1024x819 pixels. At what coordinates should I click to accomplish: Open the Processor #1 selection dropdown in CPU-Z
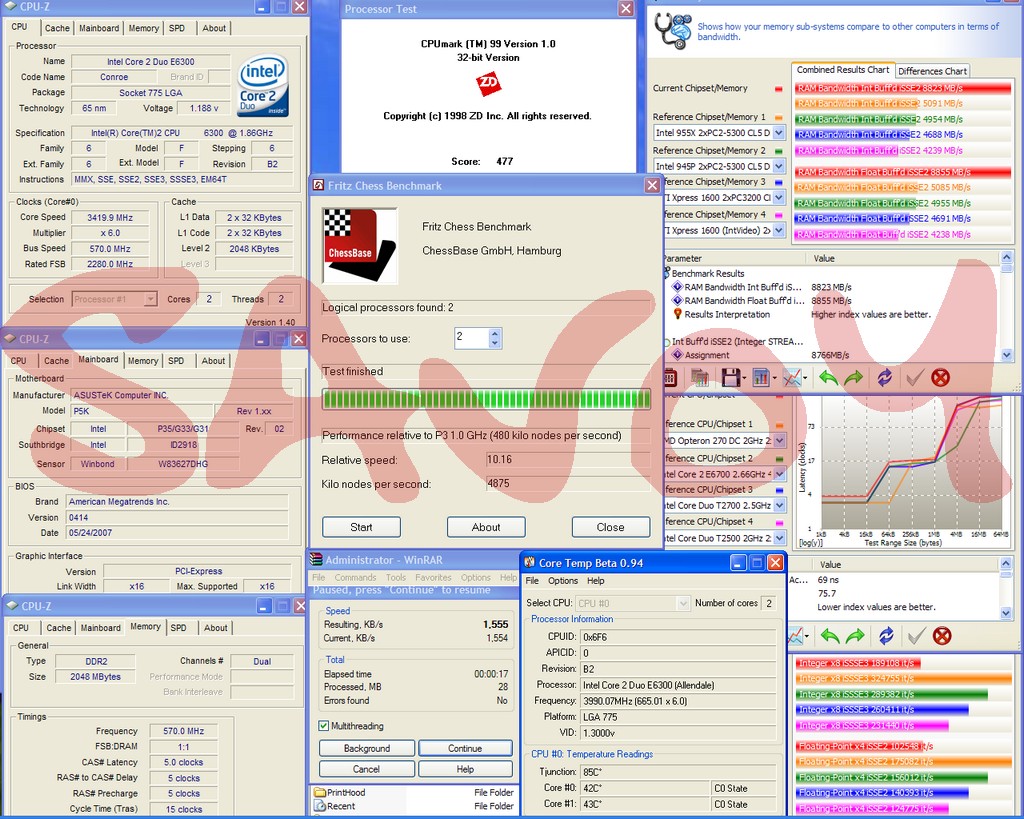pyautogui.click(x=150, y=299)
